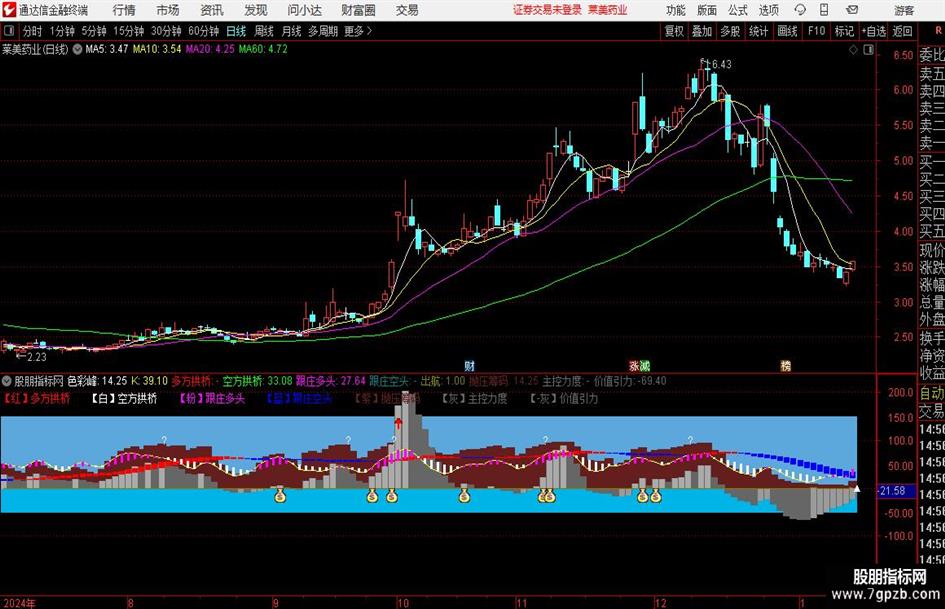Toggle the panel layout icon before 分时
The width and height of the screenshot is (945, 609).
click(9, 31)
